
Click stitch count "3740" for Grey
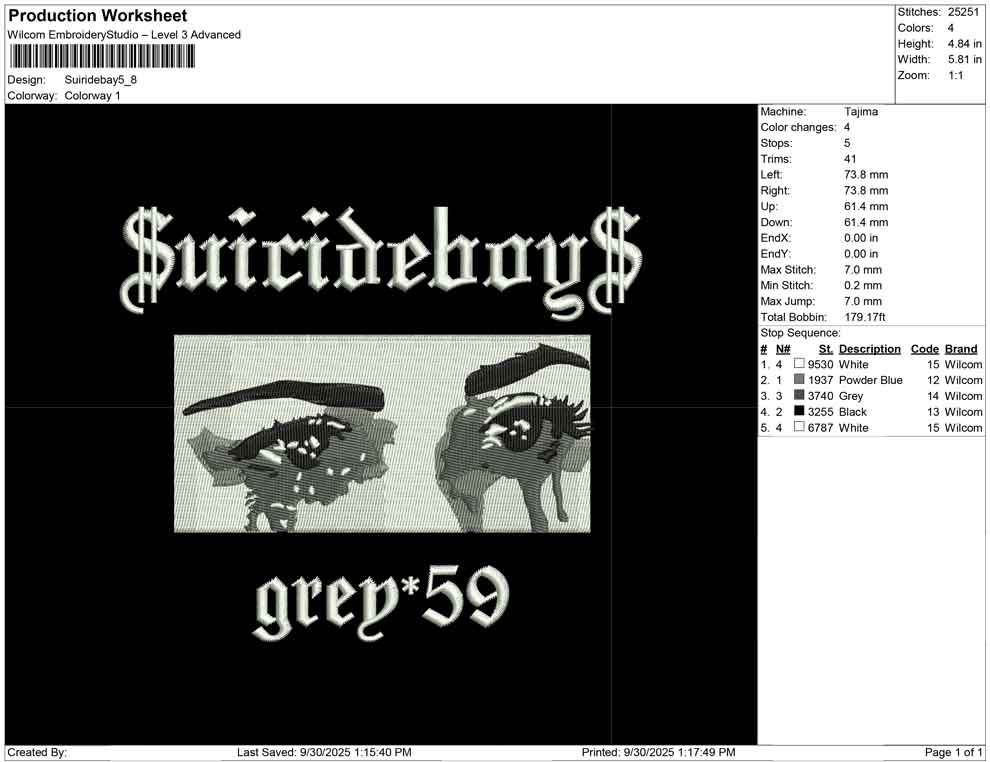point(820,396)
